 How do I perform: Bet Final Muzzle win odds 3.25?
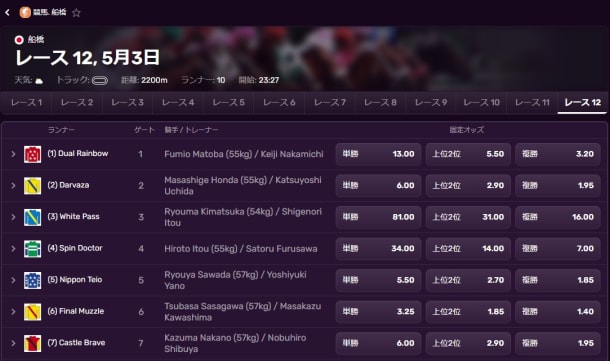coord(379,312)
